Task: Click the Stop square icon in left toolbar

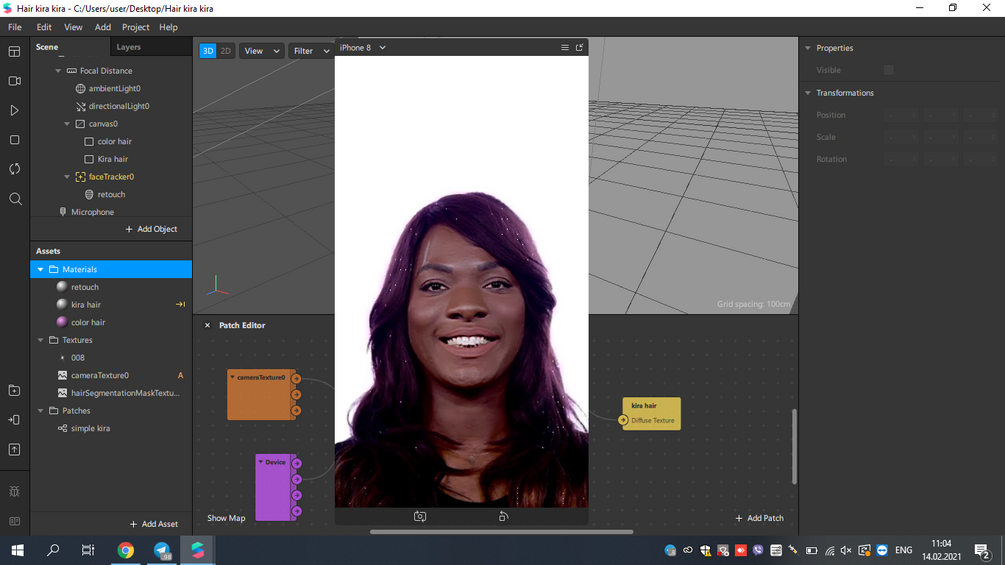Action: coord(14,140)
